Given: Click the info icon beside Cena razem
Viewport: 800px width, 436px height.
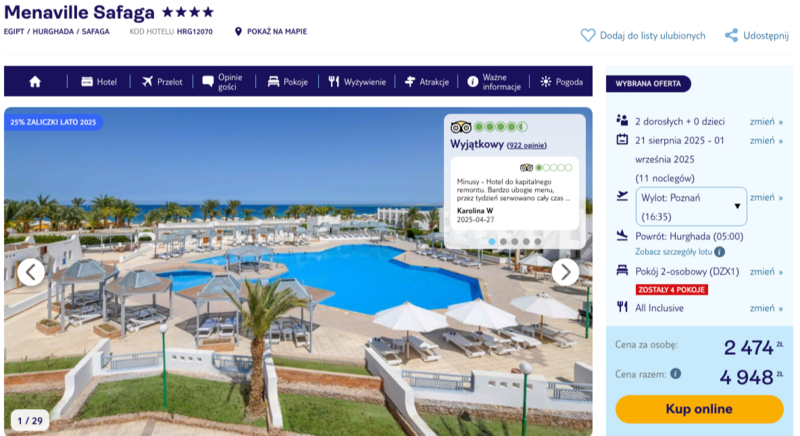Looking at the screenshot, I should click(x=676, y=374).
